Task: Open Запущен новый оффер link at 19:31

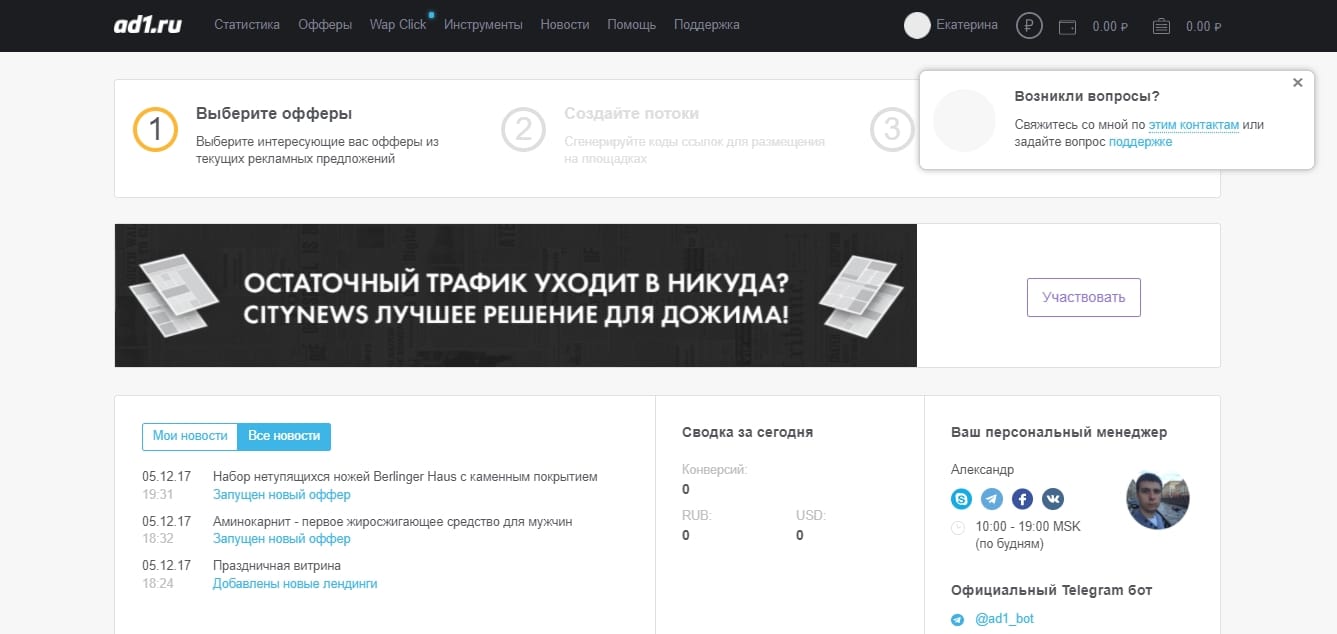Action: pyautogui.click(x=282, y=494)
